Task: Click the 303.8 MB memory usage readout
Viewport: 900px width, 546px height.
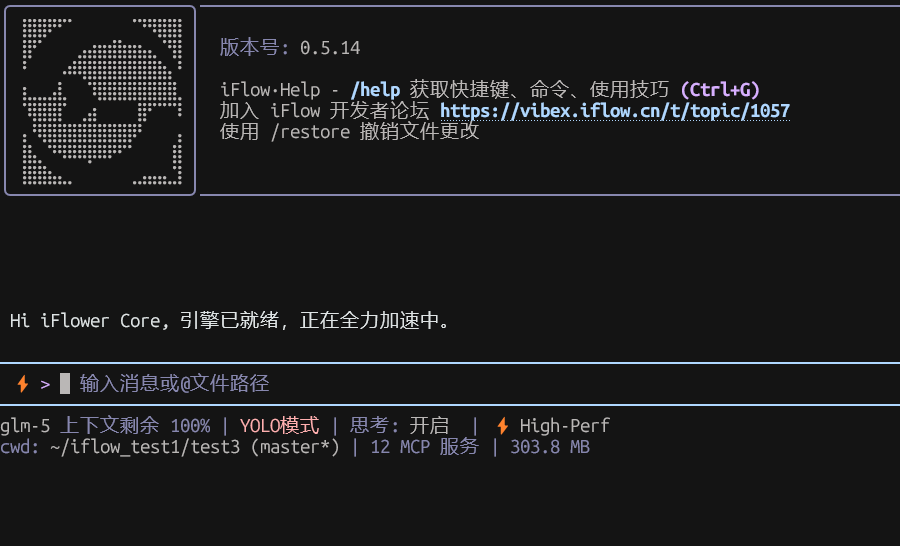Action: 550,447
